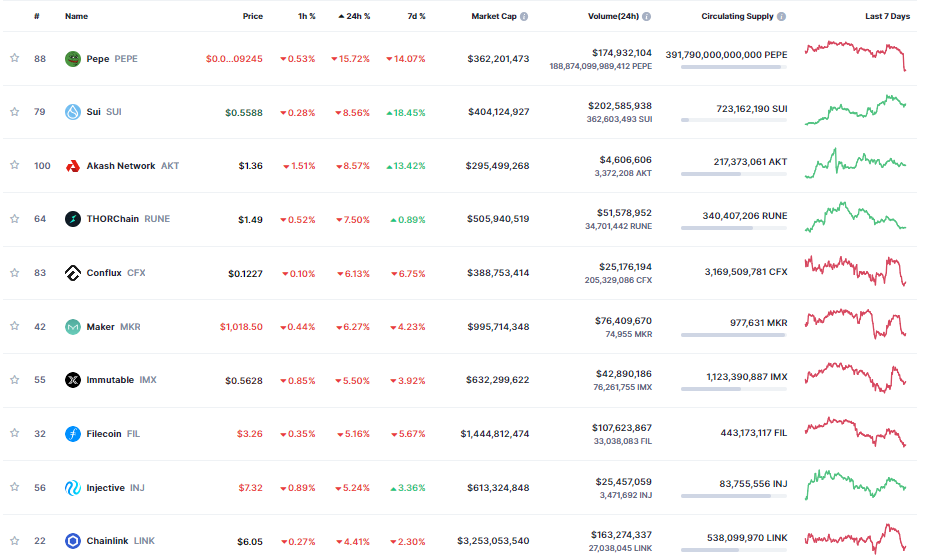Sort by the 1h % column header
Screen dimensions: 938x560
point(306,16)
